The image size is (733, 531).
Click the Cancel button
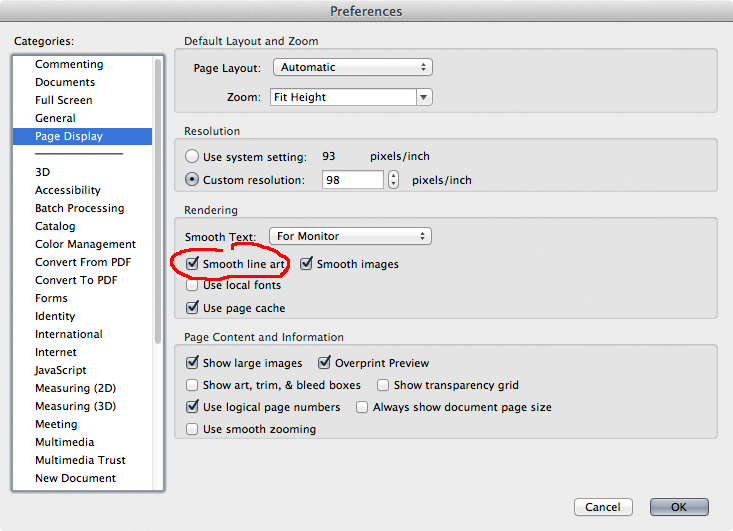coord(603,507)
